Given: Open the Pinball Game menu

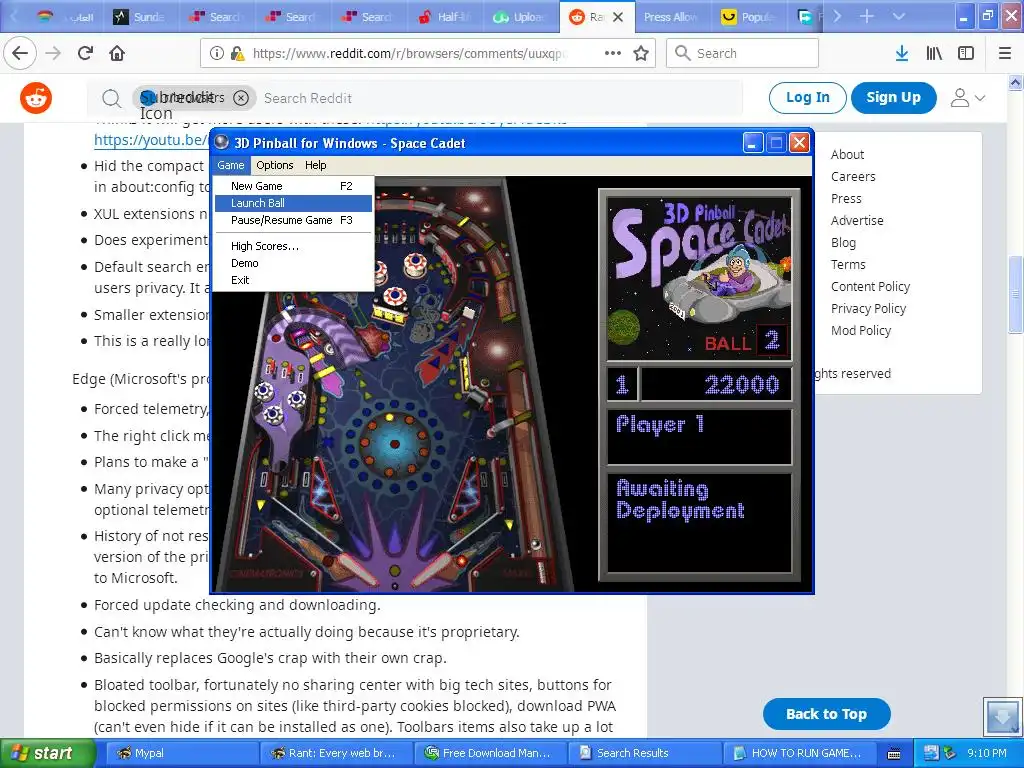Looking at the screenshot, I should [x=231, y=165].
